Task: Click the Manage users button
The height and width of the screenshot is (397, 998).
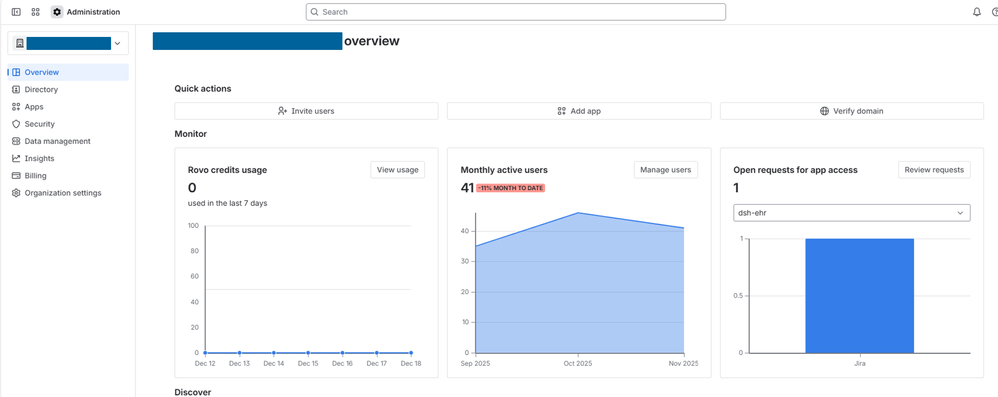Action: click(666, 170)
